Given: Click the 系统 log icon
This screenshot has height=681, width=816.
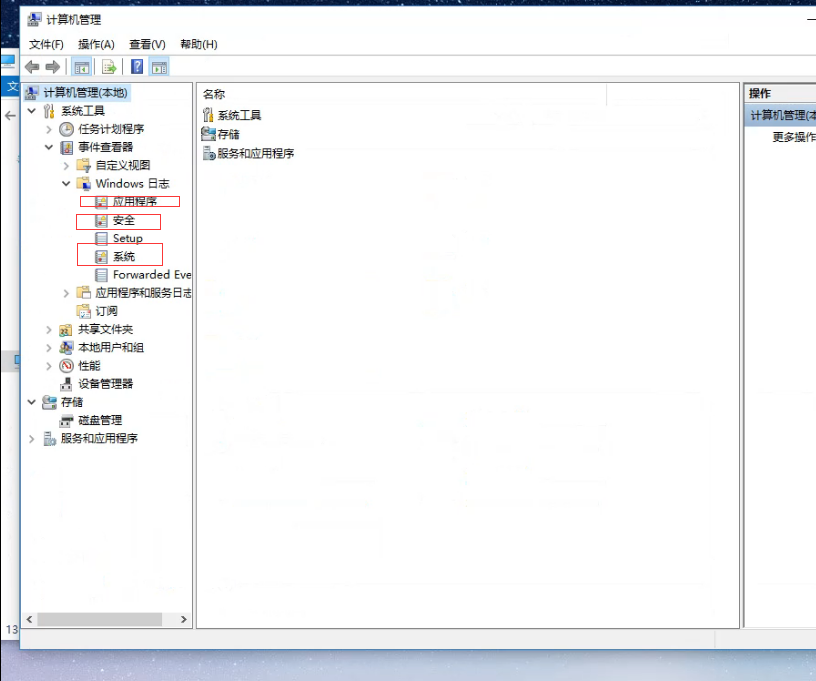Looking at the screenshot, I should coord(101,256).
